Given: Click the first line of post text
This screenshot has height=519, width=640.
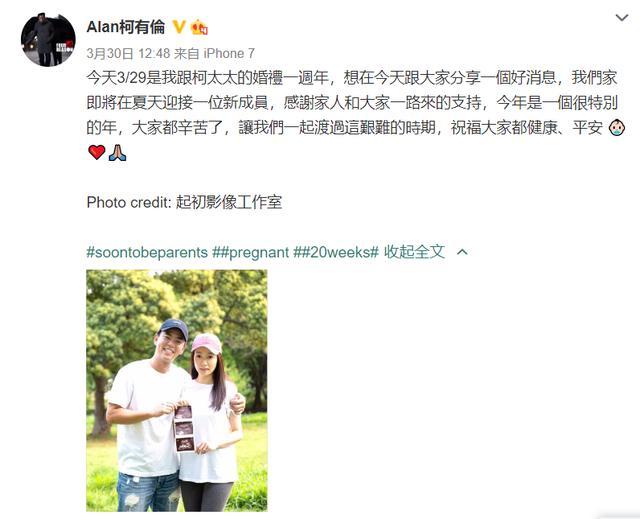Looking at the screenshot, I should pos(352,78).
